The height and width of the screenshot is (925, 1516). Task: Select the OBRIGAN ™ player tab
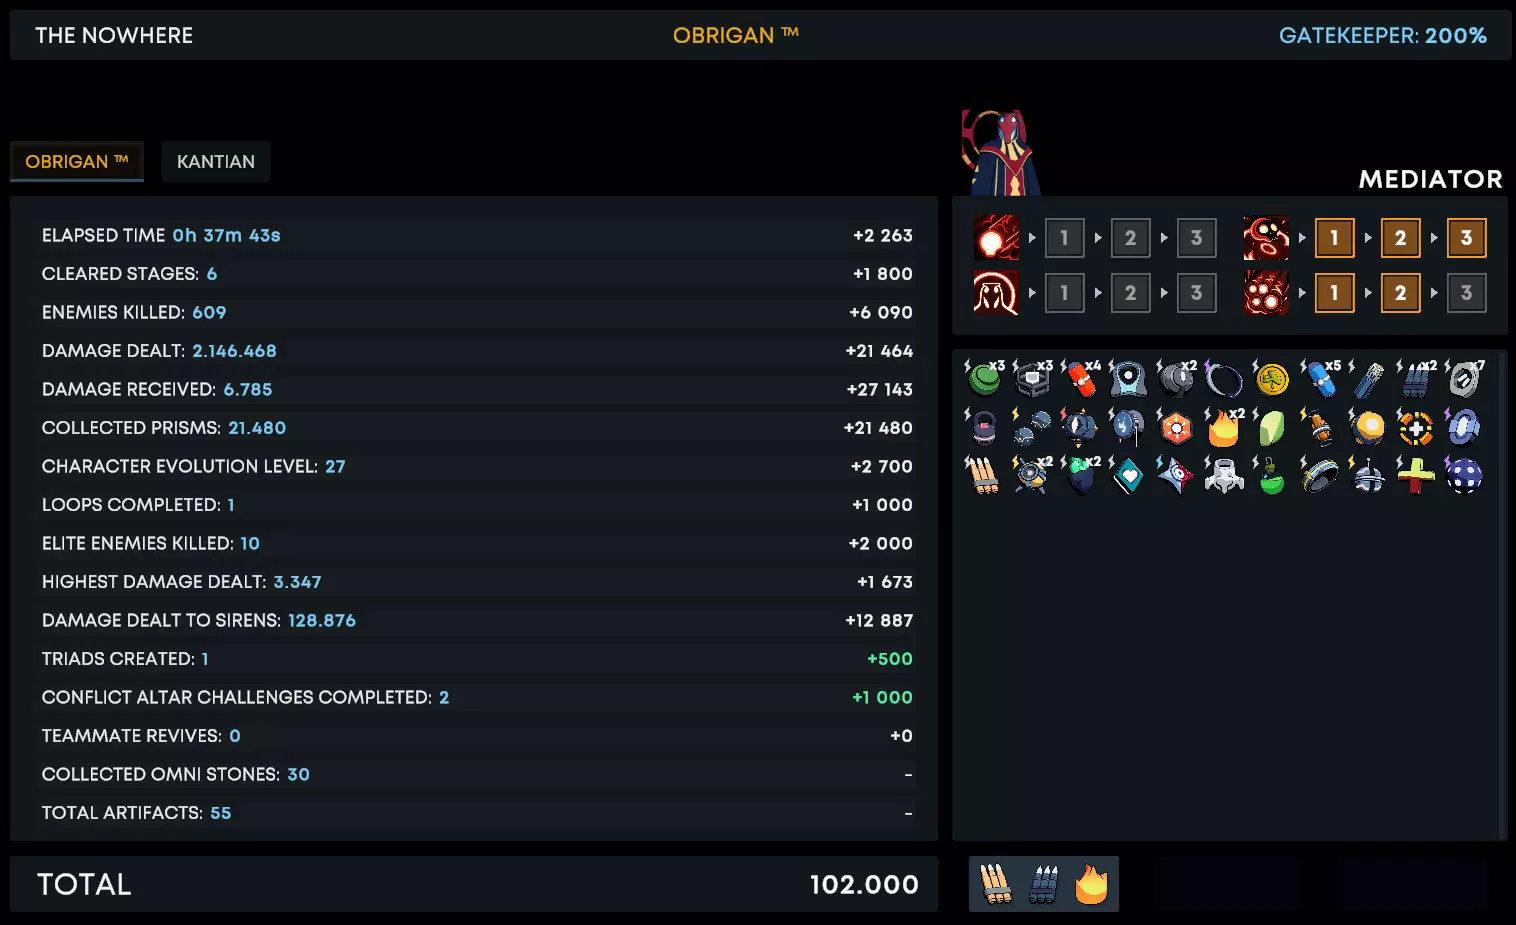(77, 162)
